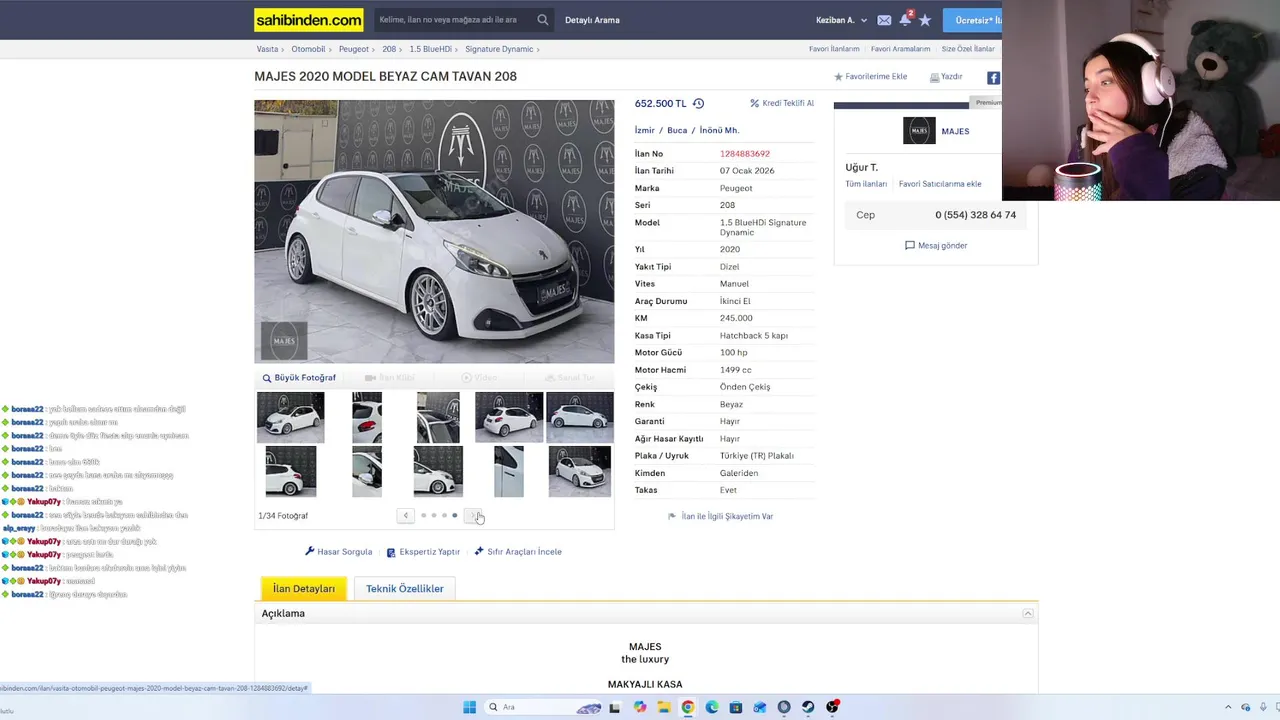This screenshot has height=720, width=1280.
Task: Click the price history clock icon
Action: [x=698, y=103]
